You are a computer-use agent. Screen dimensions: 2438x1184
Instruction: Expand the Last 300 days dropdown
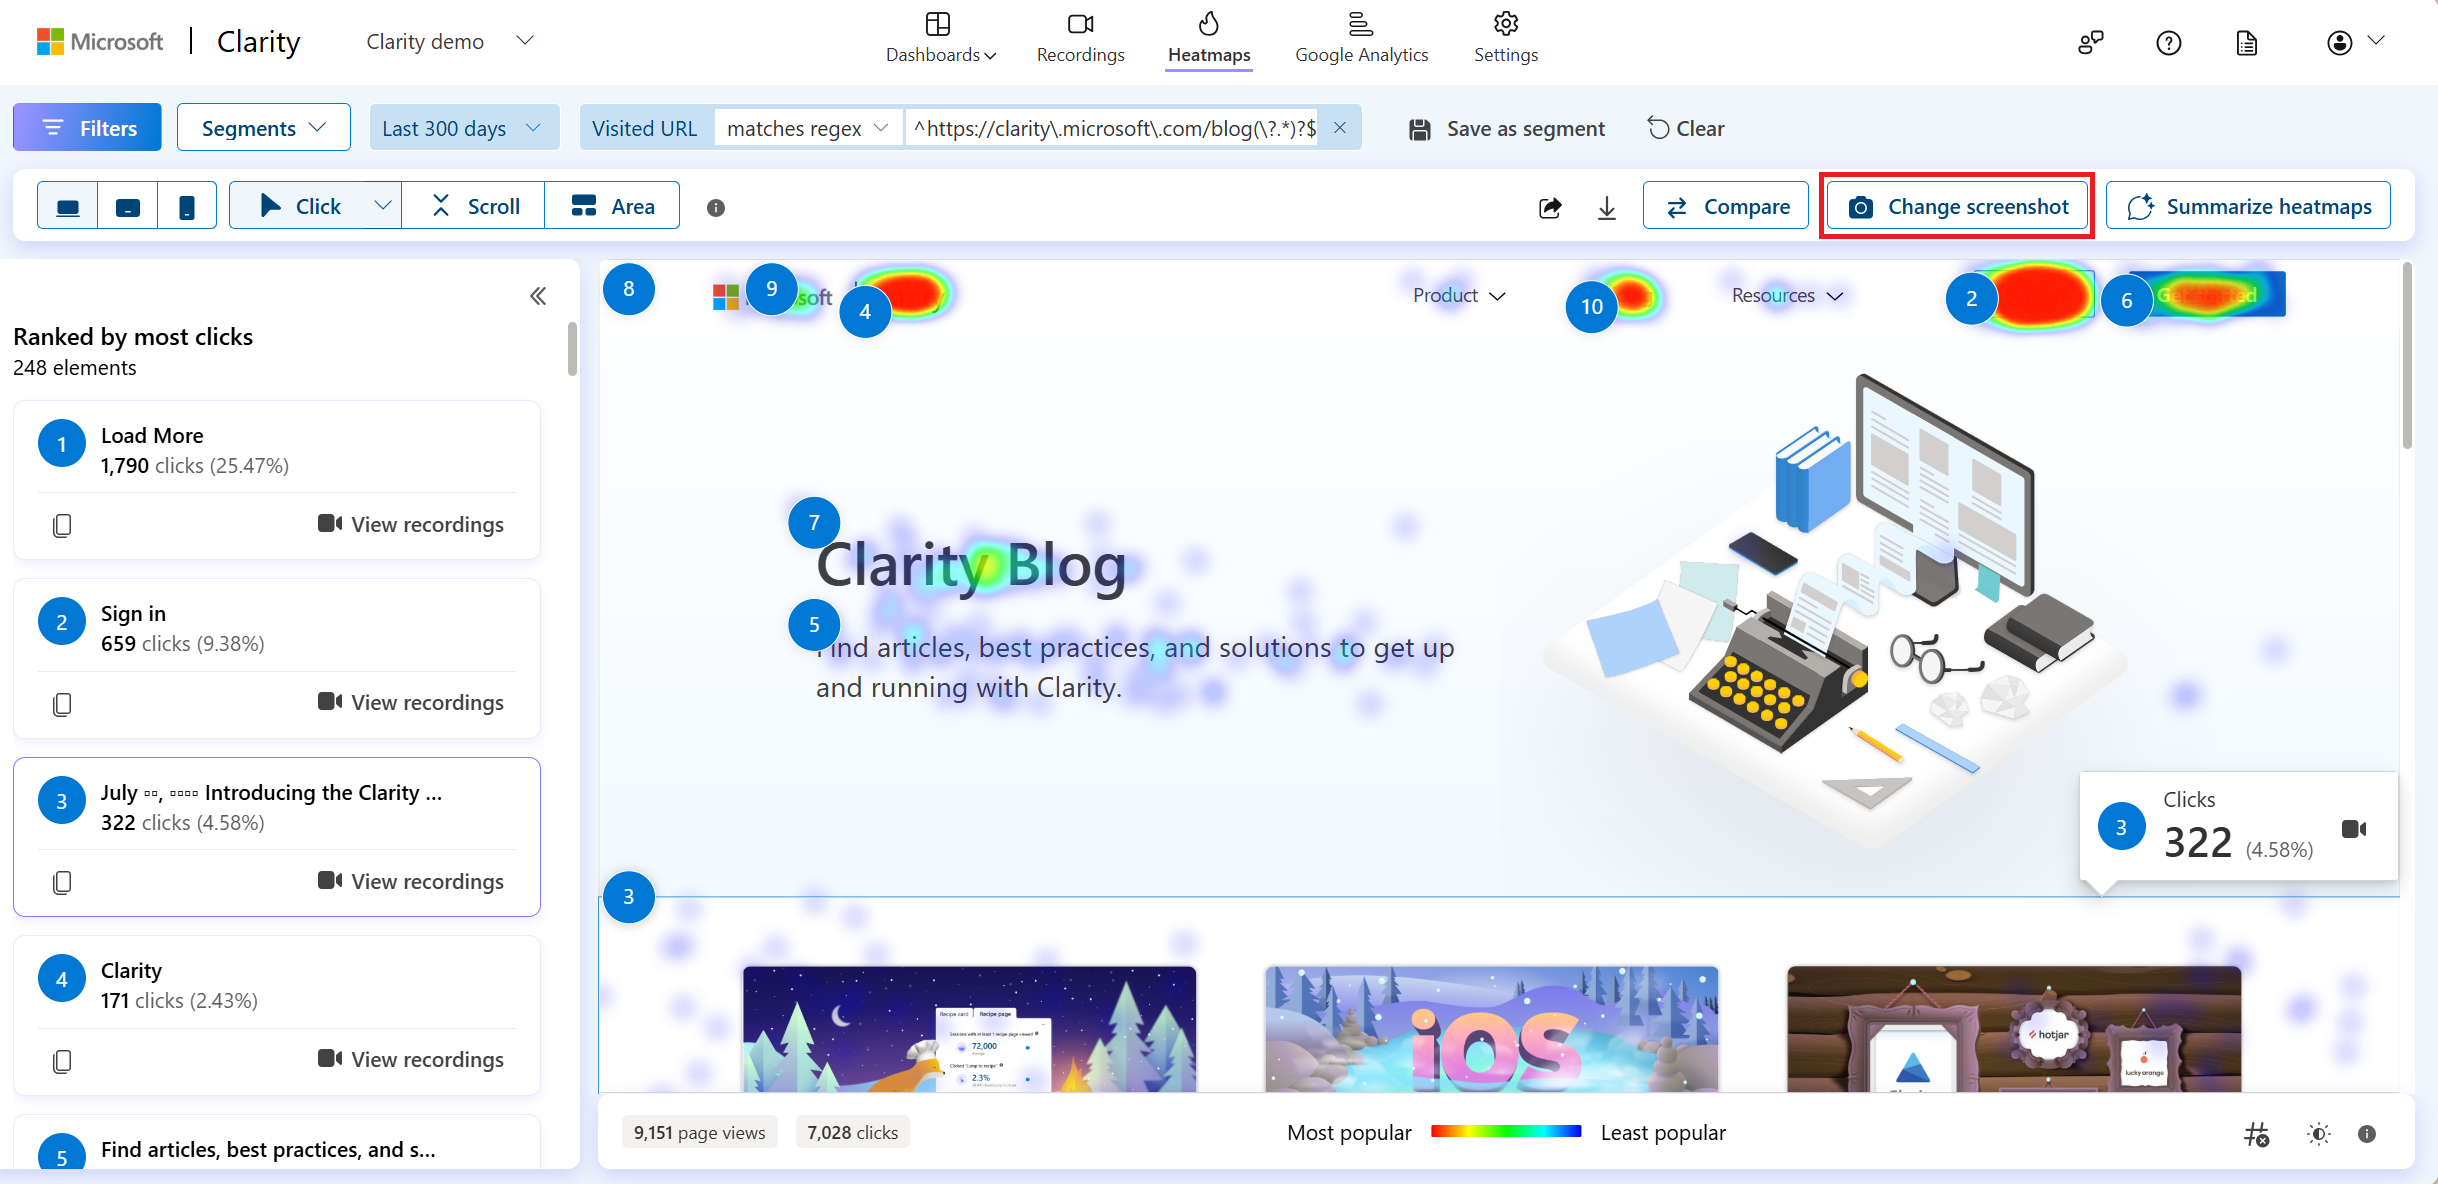[x=465, y=129]
